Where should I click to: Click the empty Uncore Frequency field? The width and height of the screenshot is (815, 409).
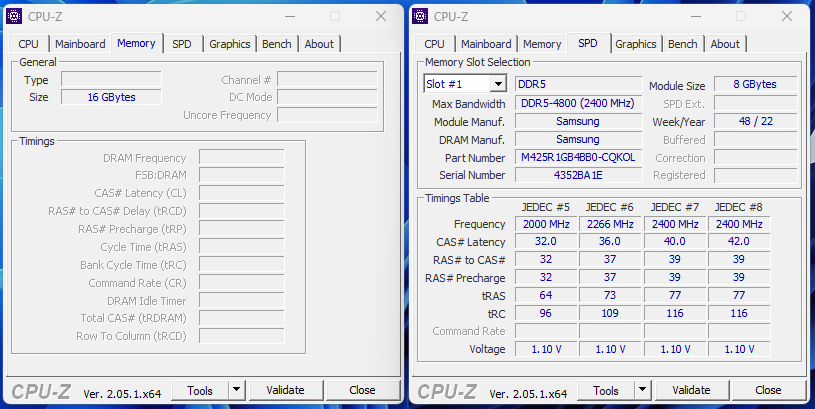pos(327,115)
